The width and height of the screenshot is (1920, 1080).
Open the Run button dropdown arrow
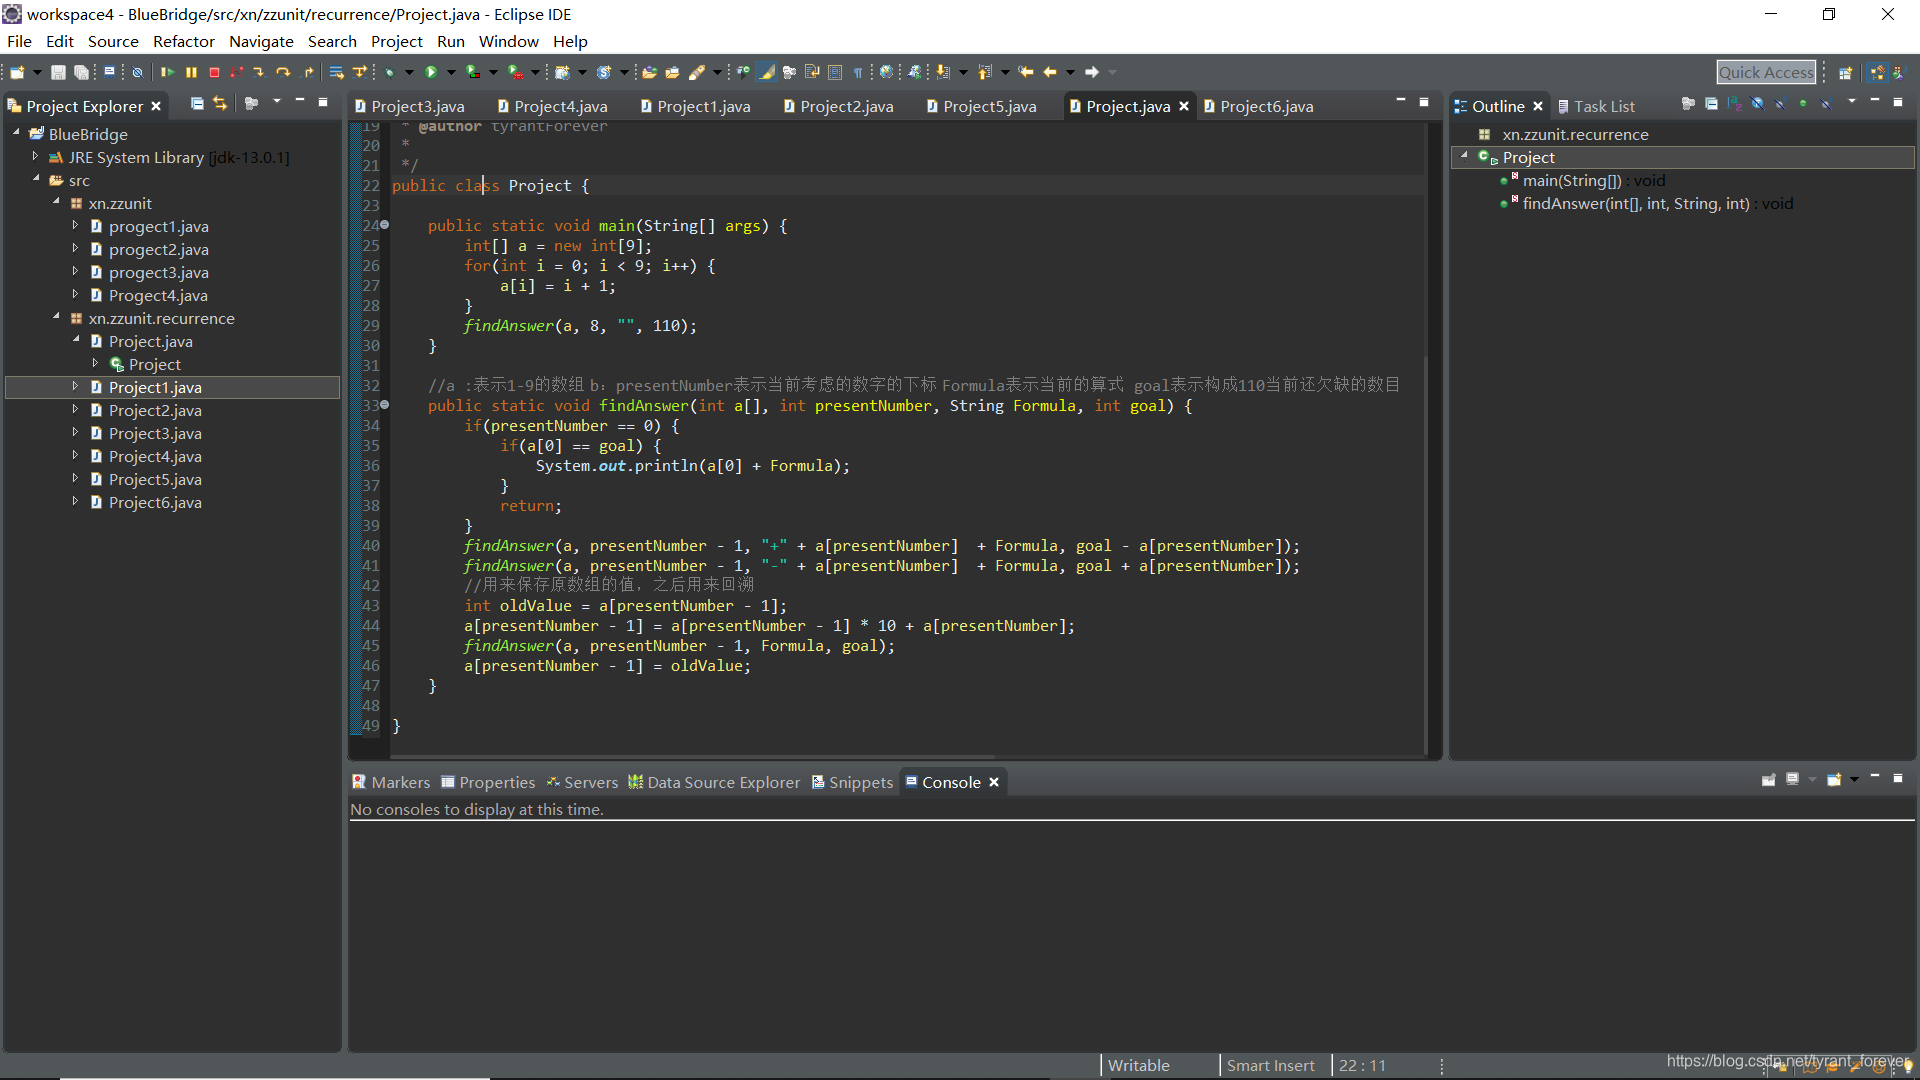451,72
